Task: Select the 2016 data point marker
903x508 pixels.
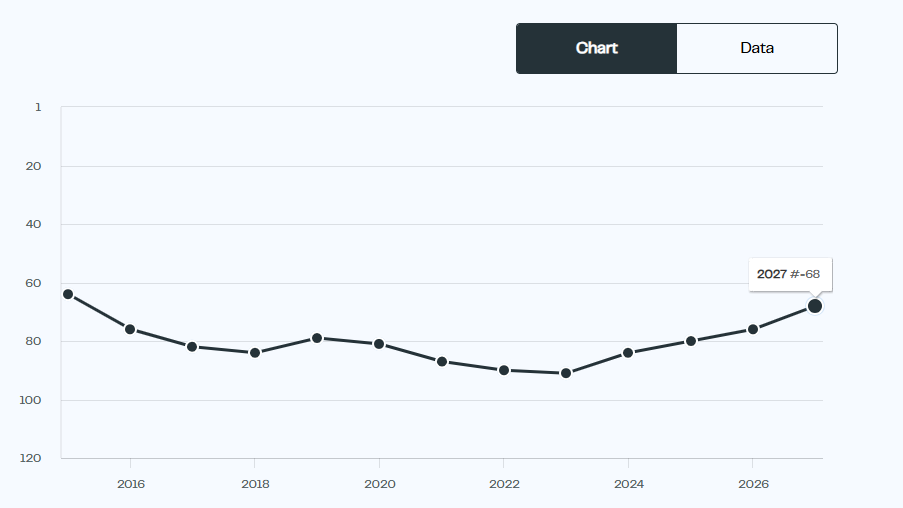Action: 130,329
